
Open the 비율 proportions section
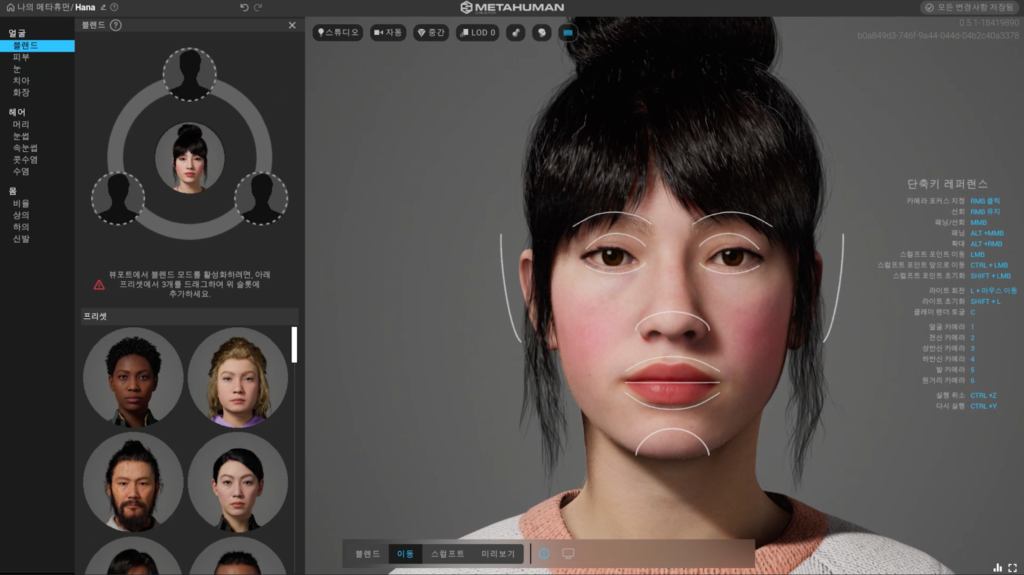coord(21,203)
